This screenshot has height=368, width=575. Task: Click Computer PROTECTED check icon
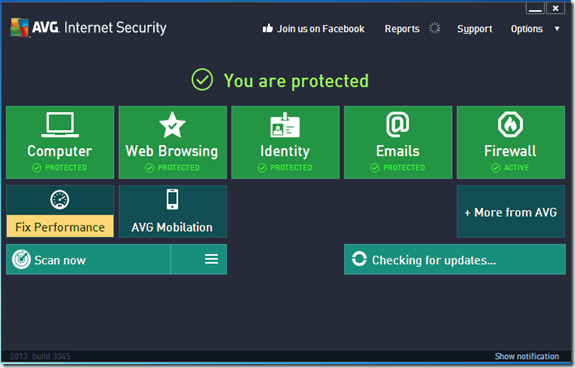[37, 168]
